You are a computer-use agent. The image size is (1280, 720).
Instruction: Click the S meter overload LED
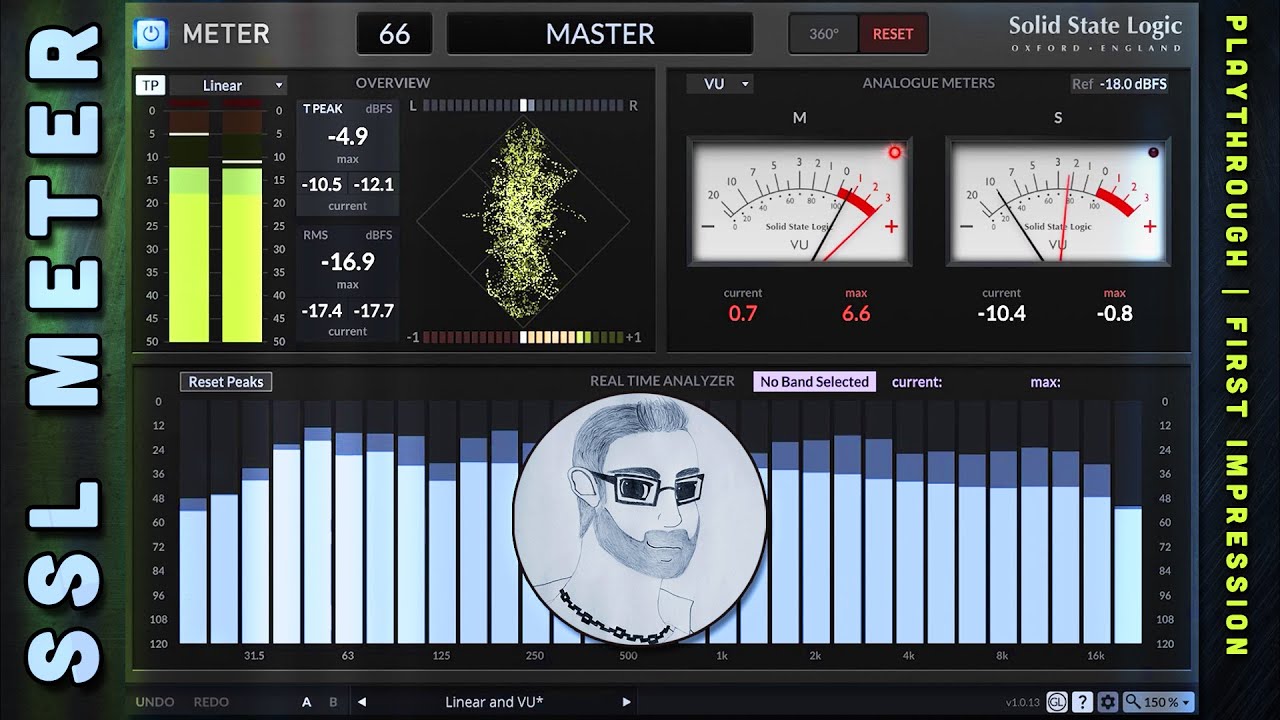point(1153,152)
